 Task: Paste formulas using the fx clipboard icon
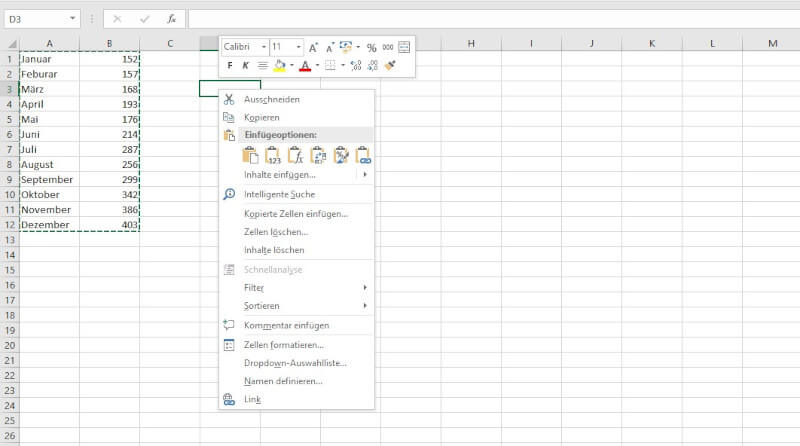coord(295,155)
